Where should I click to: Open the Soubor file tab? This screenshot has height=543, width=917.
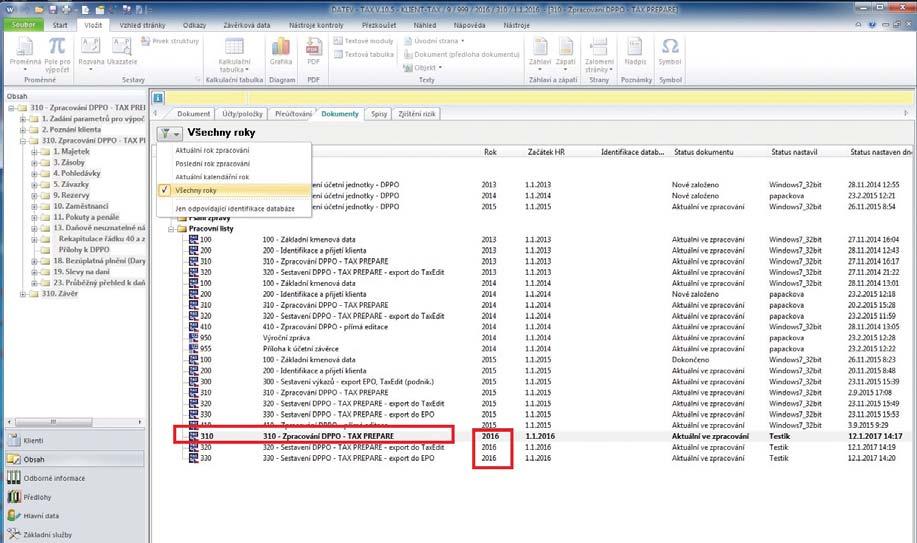pyautogui.click(x=23, y=25)
